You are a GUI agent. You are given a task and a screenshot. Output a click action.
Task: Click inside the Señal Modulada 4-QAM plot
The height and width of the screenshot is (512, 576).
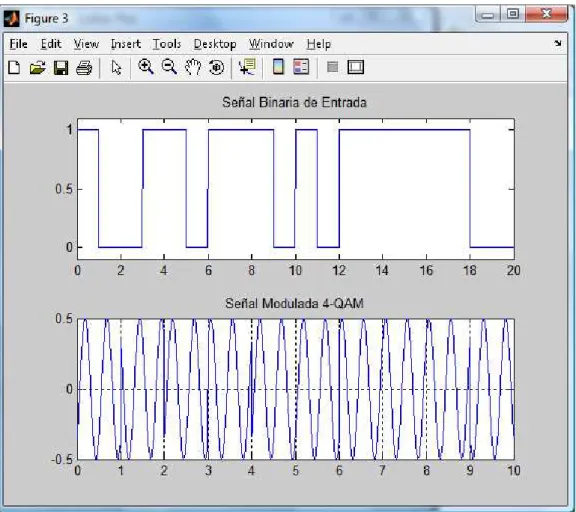pos(295,389)
